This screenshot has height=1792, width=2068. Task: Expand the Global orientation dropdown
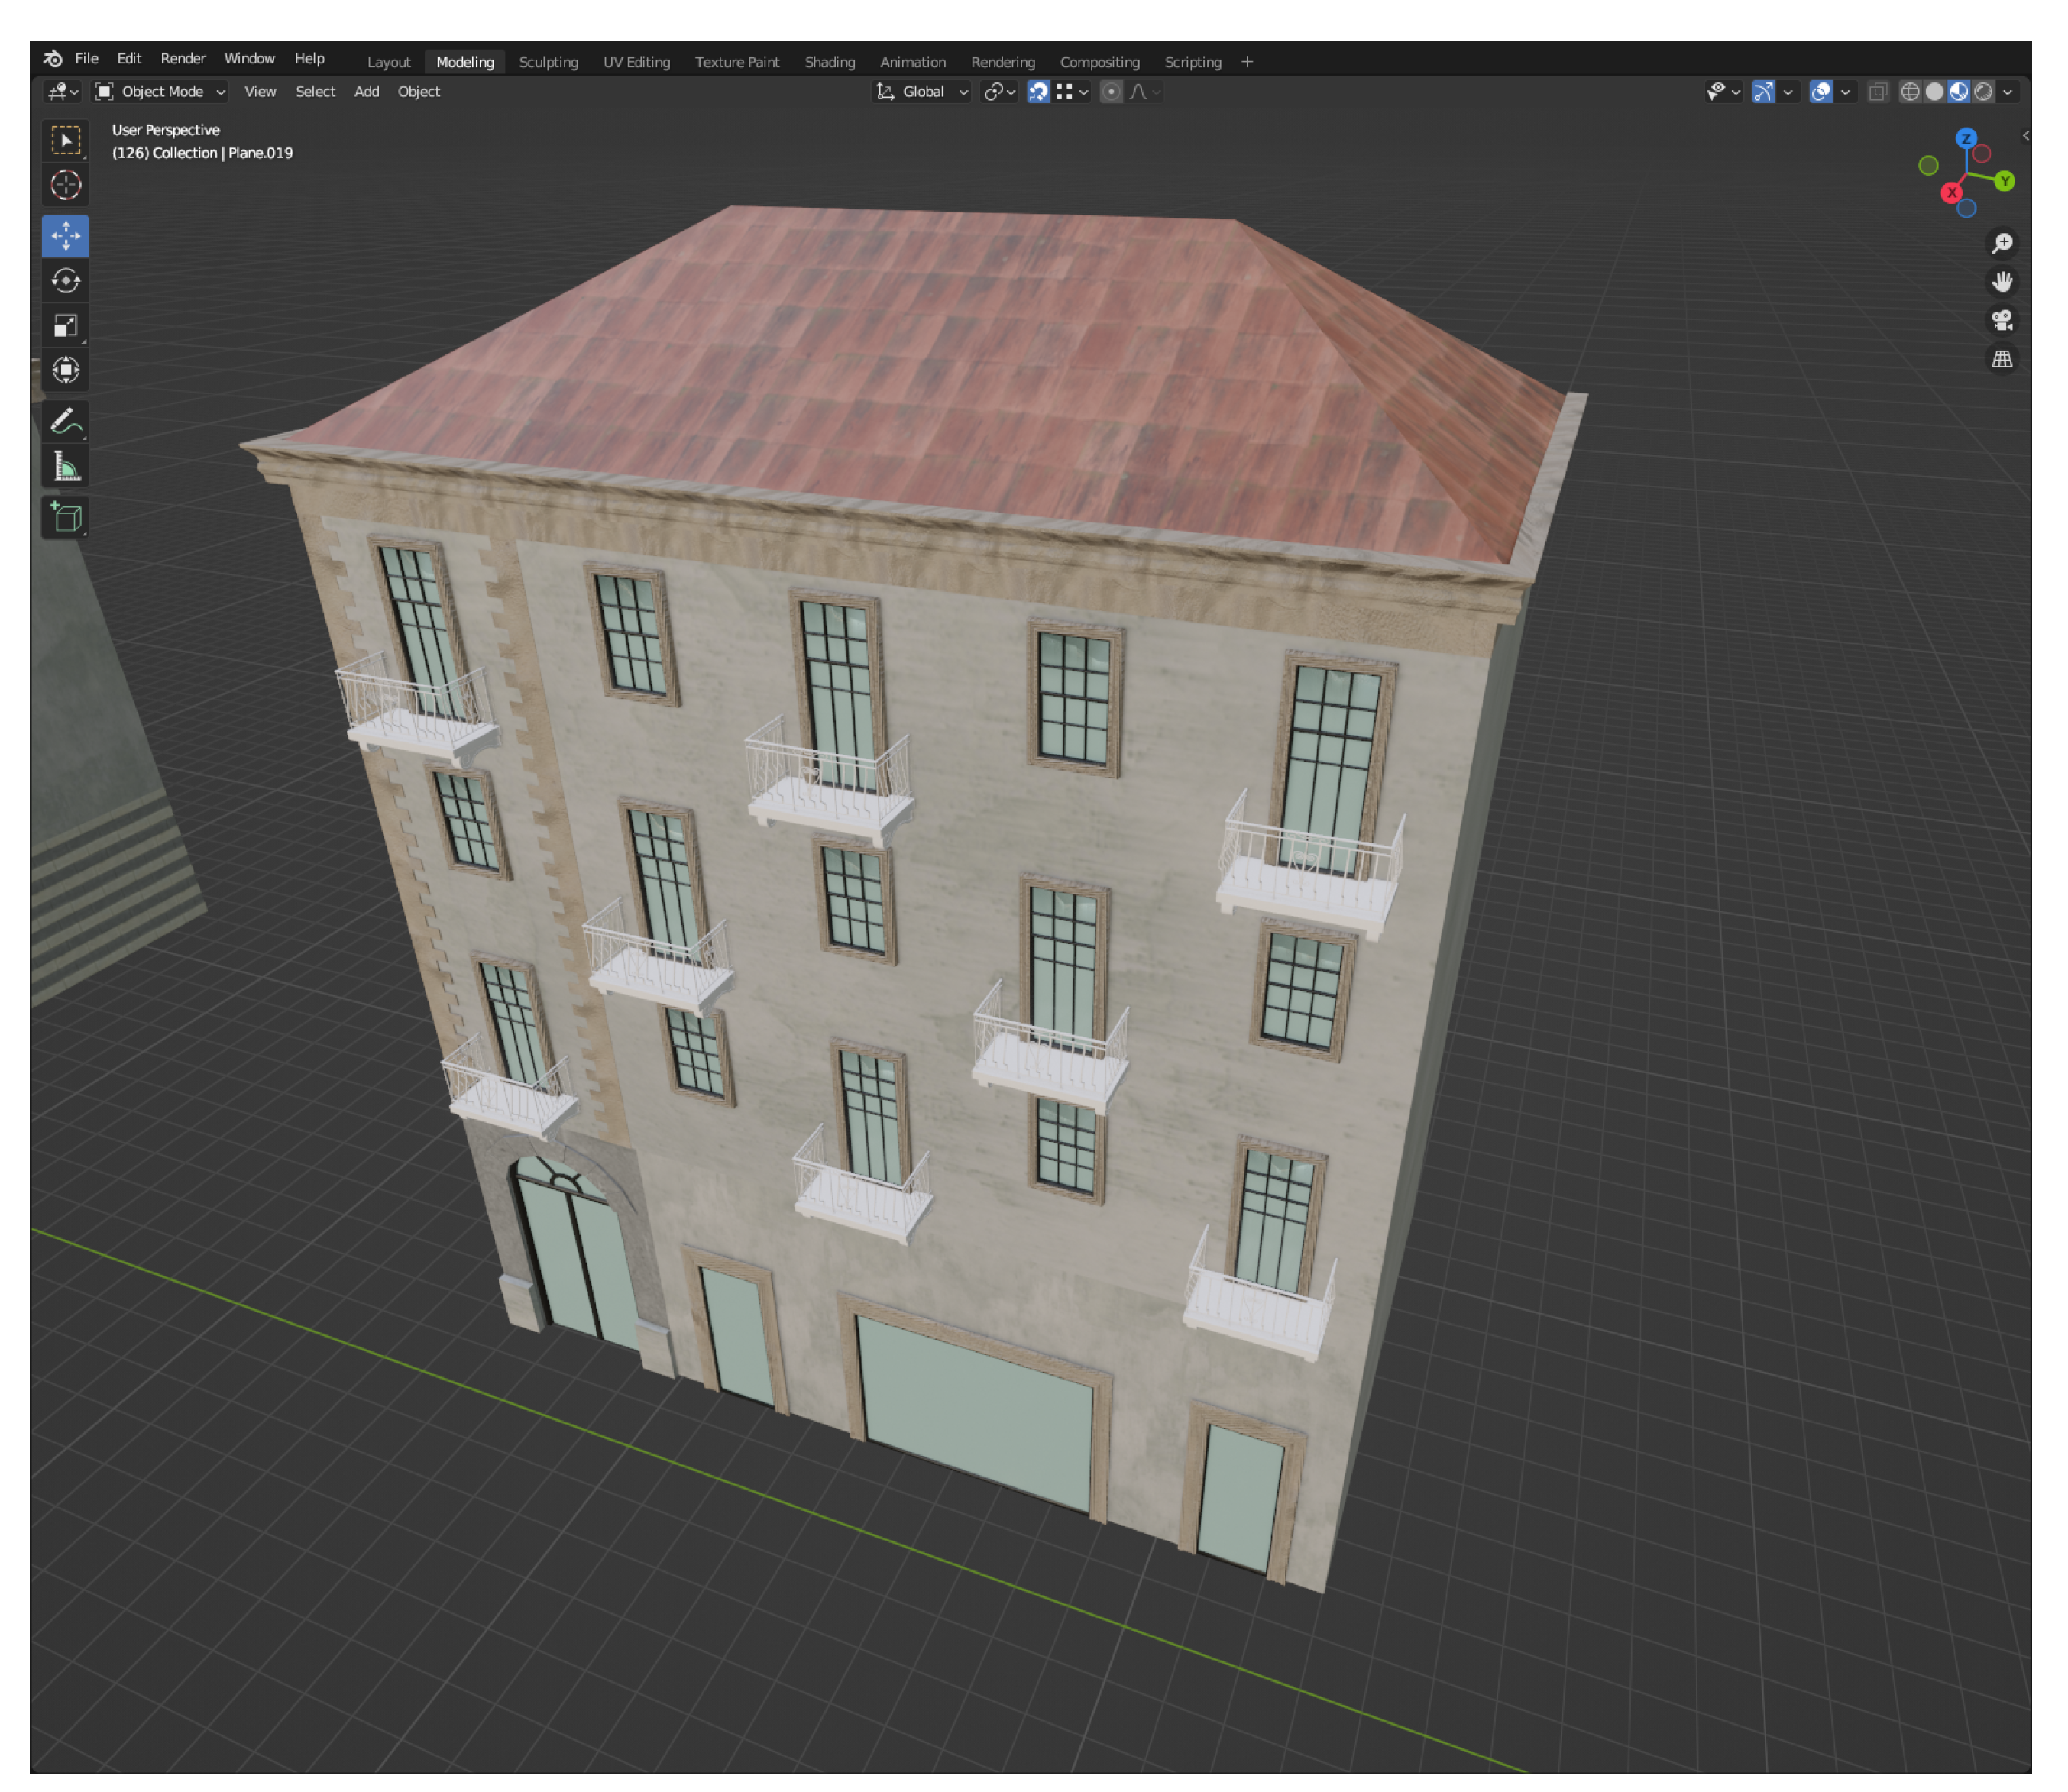[923, 92]
